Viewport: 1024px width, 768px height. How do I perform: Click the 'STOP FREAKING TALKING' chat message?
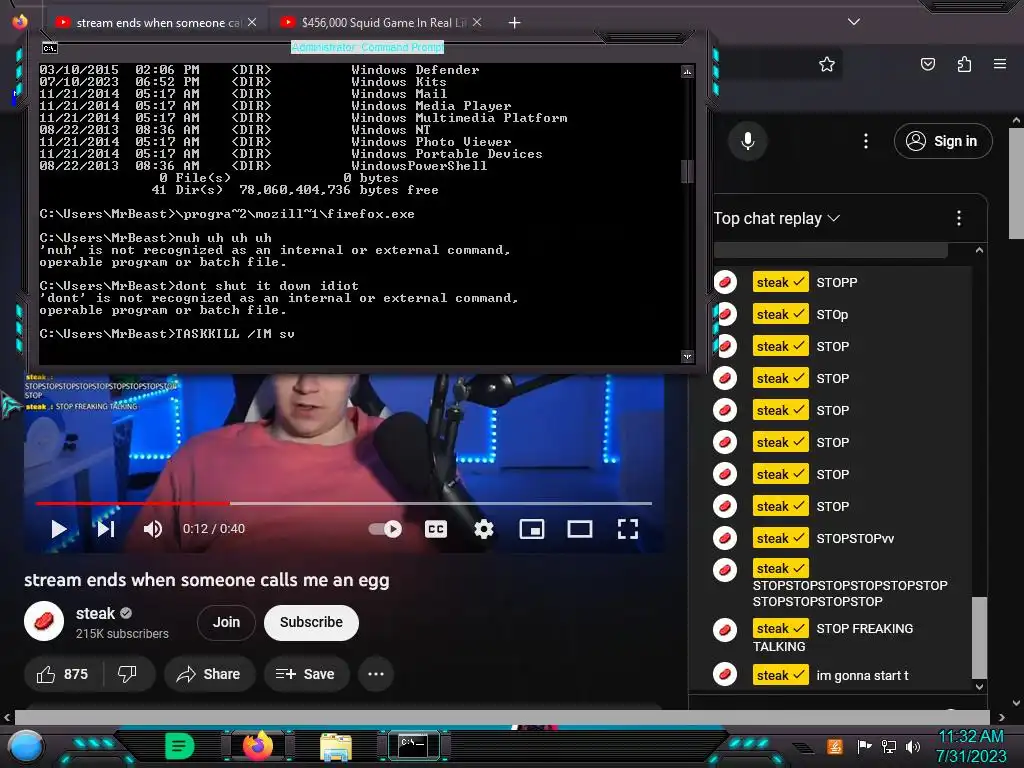[833, 637]
